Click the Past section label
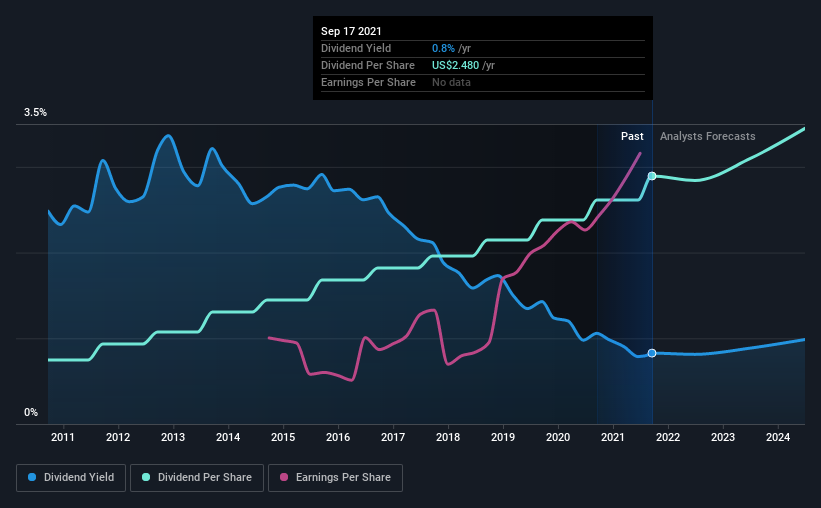 coord(632,136)
